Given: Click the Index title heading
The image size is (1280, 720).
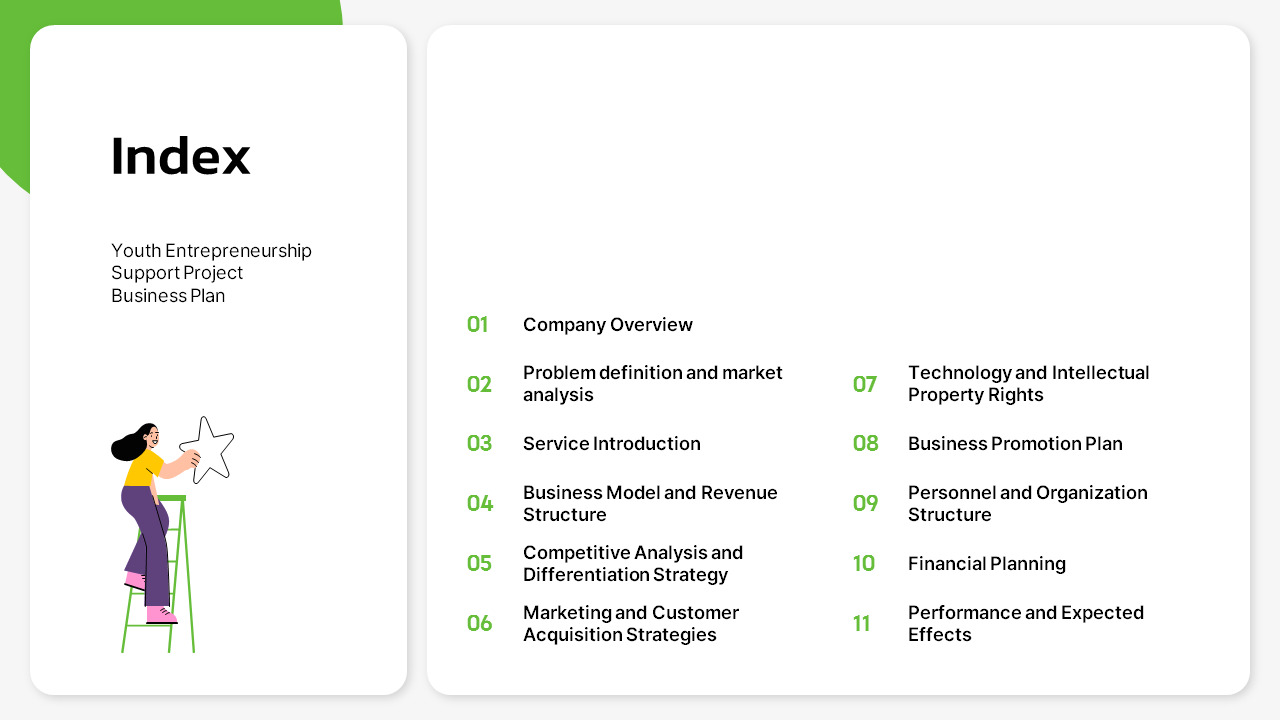Looking at the screenshot, I should [x=180, y=156].
